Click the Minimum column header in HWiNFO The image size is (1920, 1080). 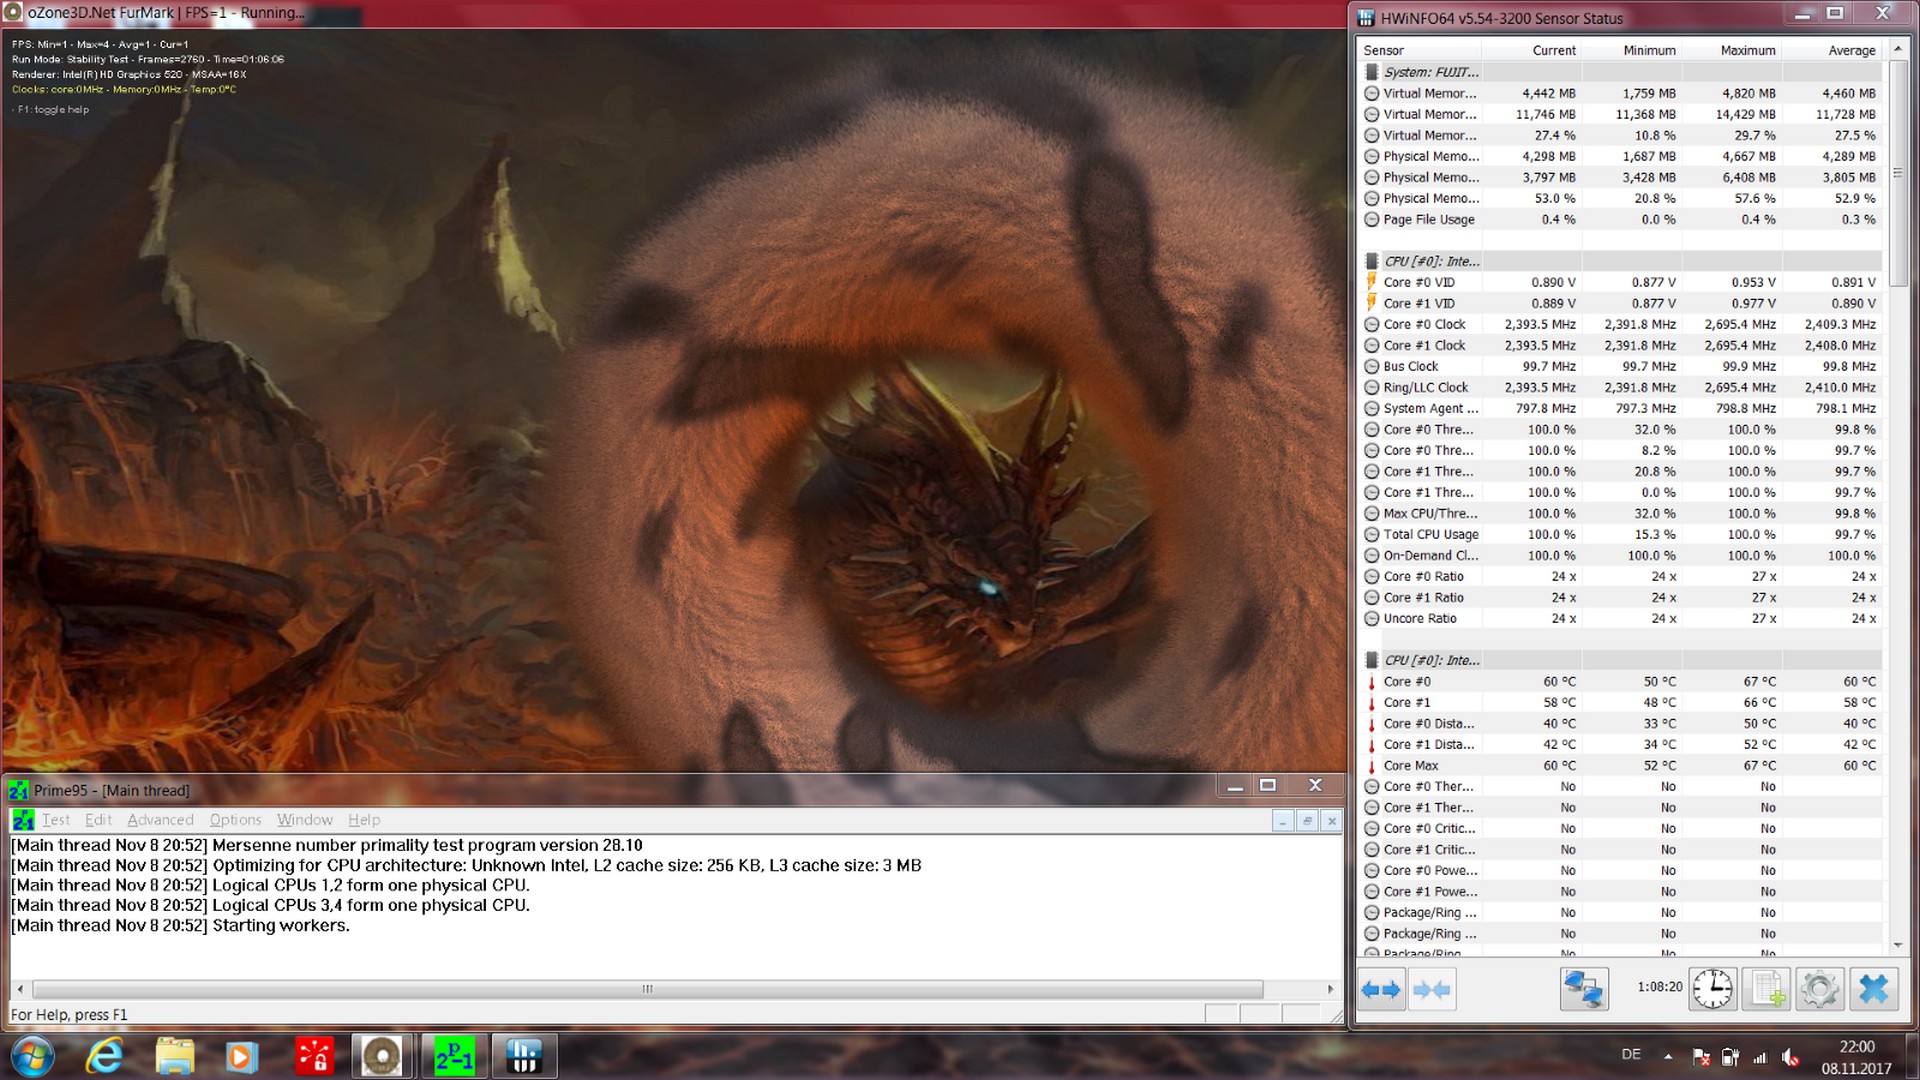[1632, 50]
